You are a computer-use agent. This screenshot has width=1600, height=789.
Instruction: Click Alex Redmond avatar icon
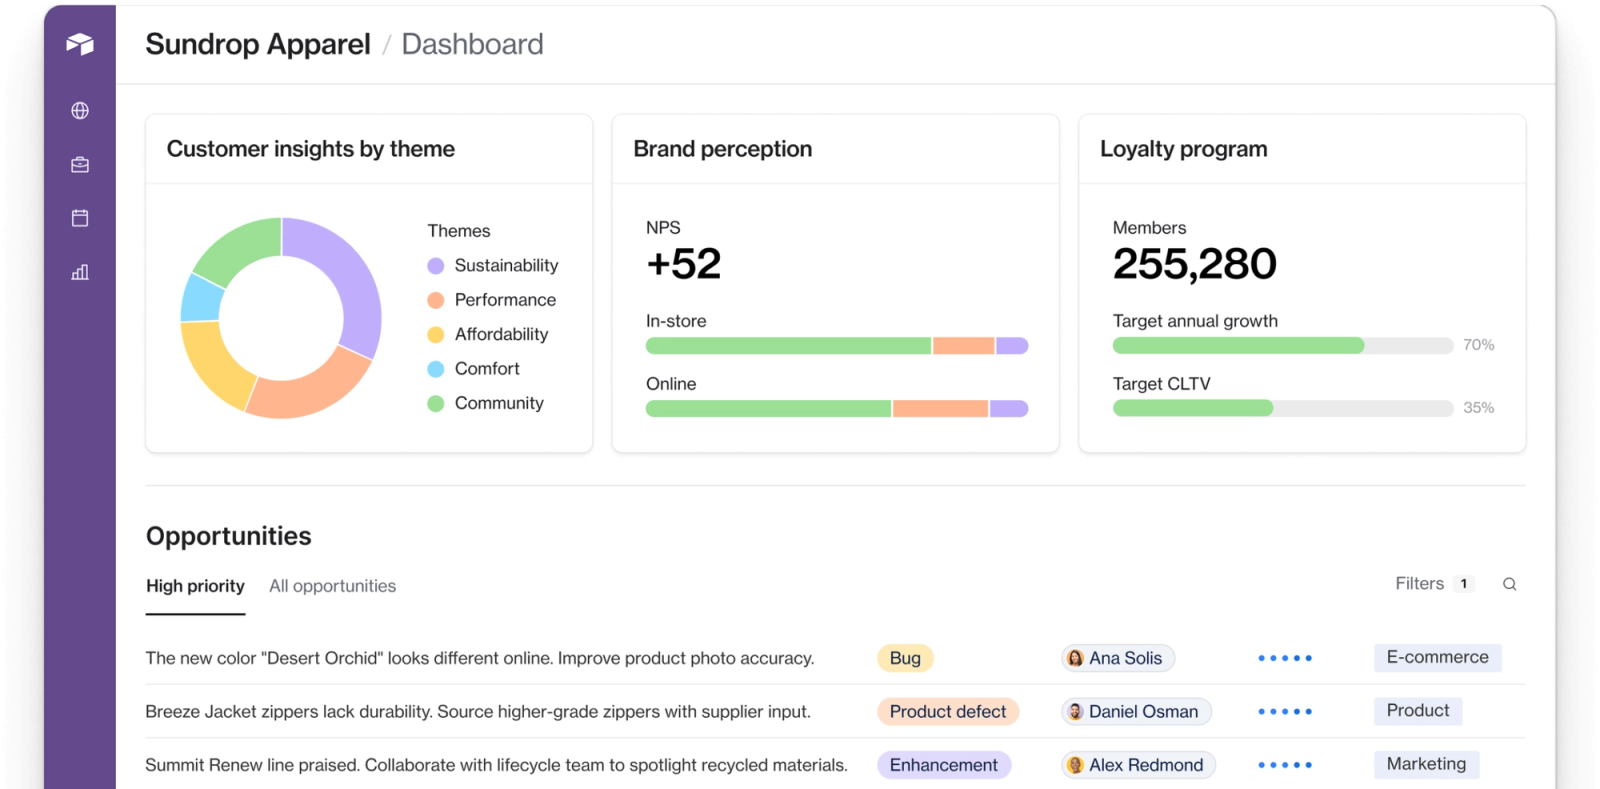point(1075,765)
